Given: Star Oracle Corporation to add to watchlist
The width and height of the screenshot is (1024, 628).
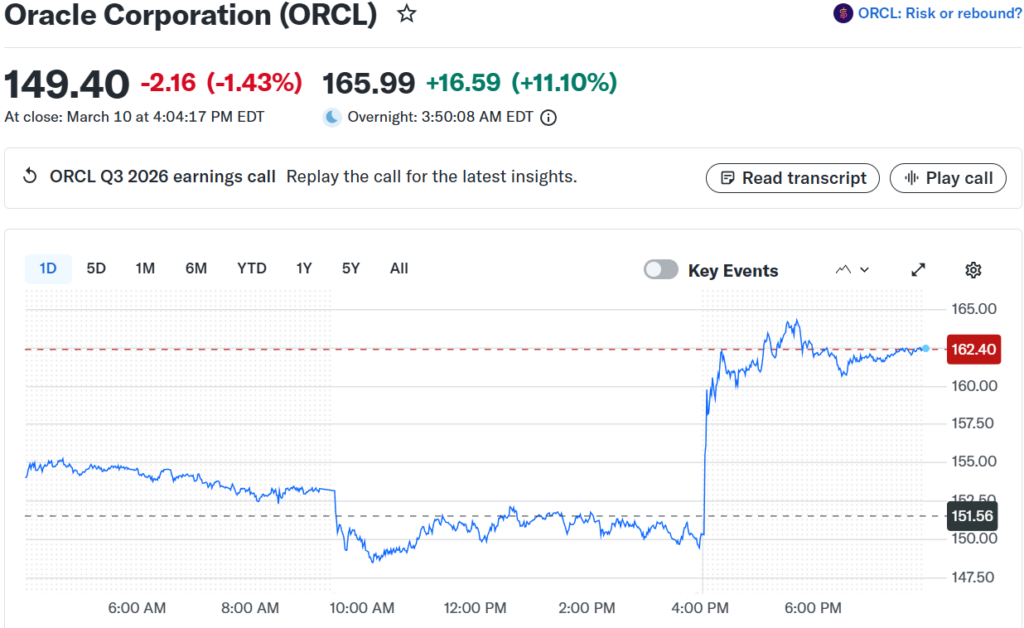Looking at the screenshot, I should [x=406, y=14].
